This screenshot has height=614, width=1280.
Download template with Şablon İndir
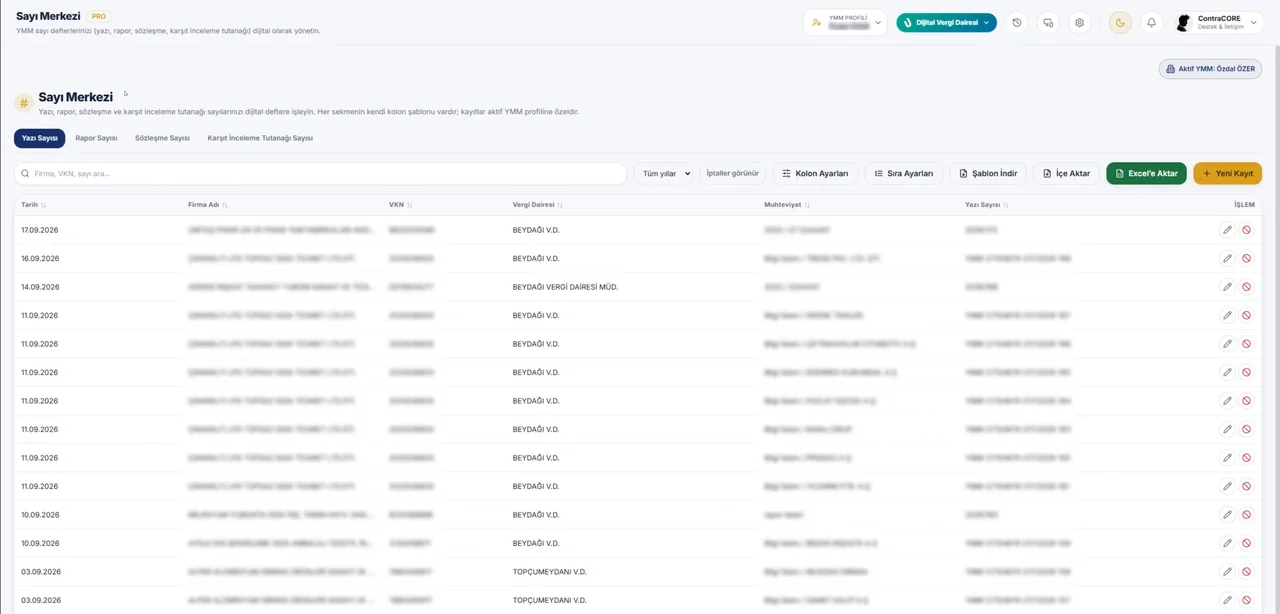pyautogui.click(x=987, y=173)
